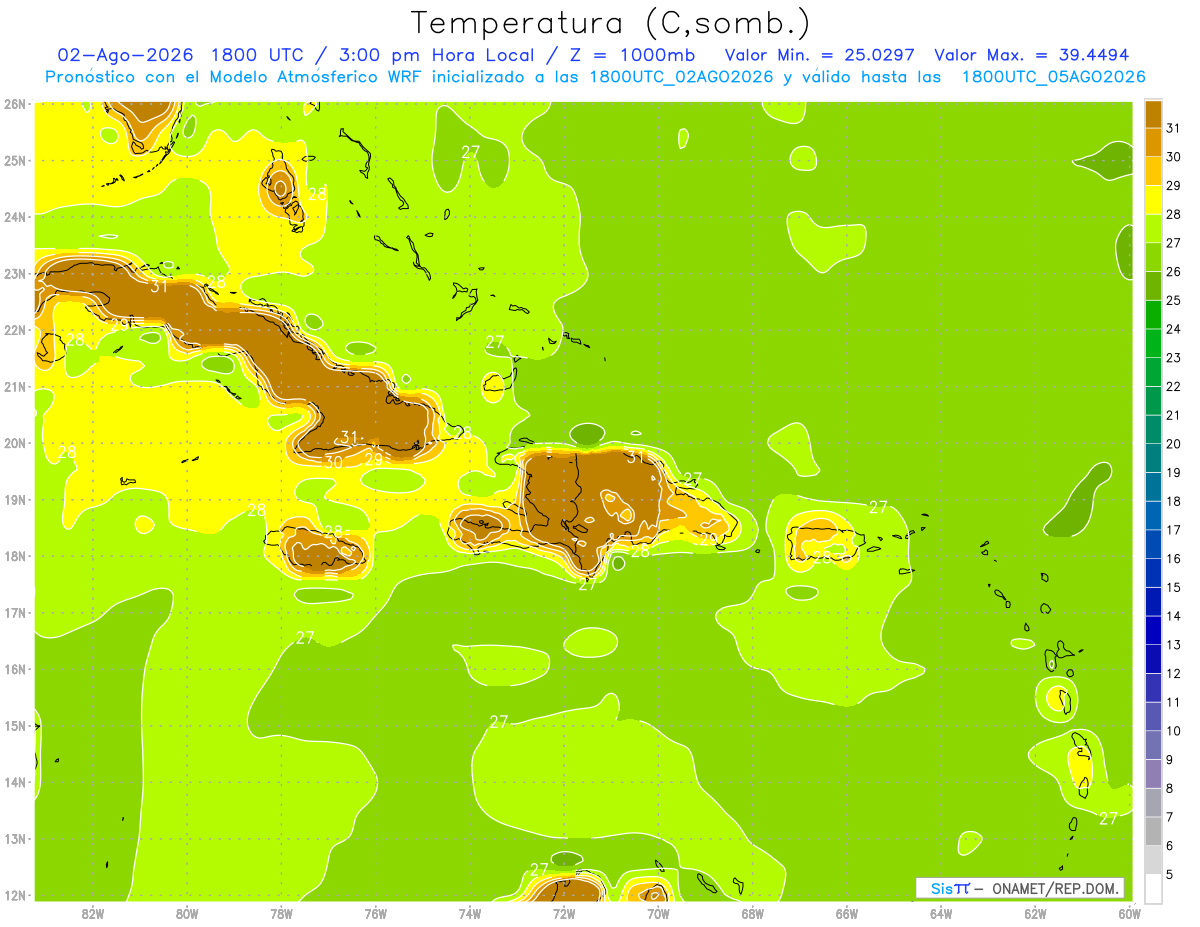The height and width of the screenshot is (927, 1200).
Task: Click the 66W longitude axis label
Action: point(847,913)
